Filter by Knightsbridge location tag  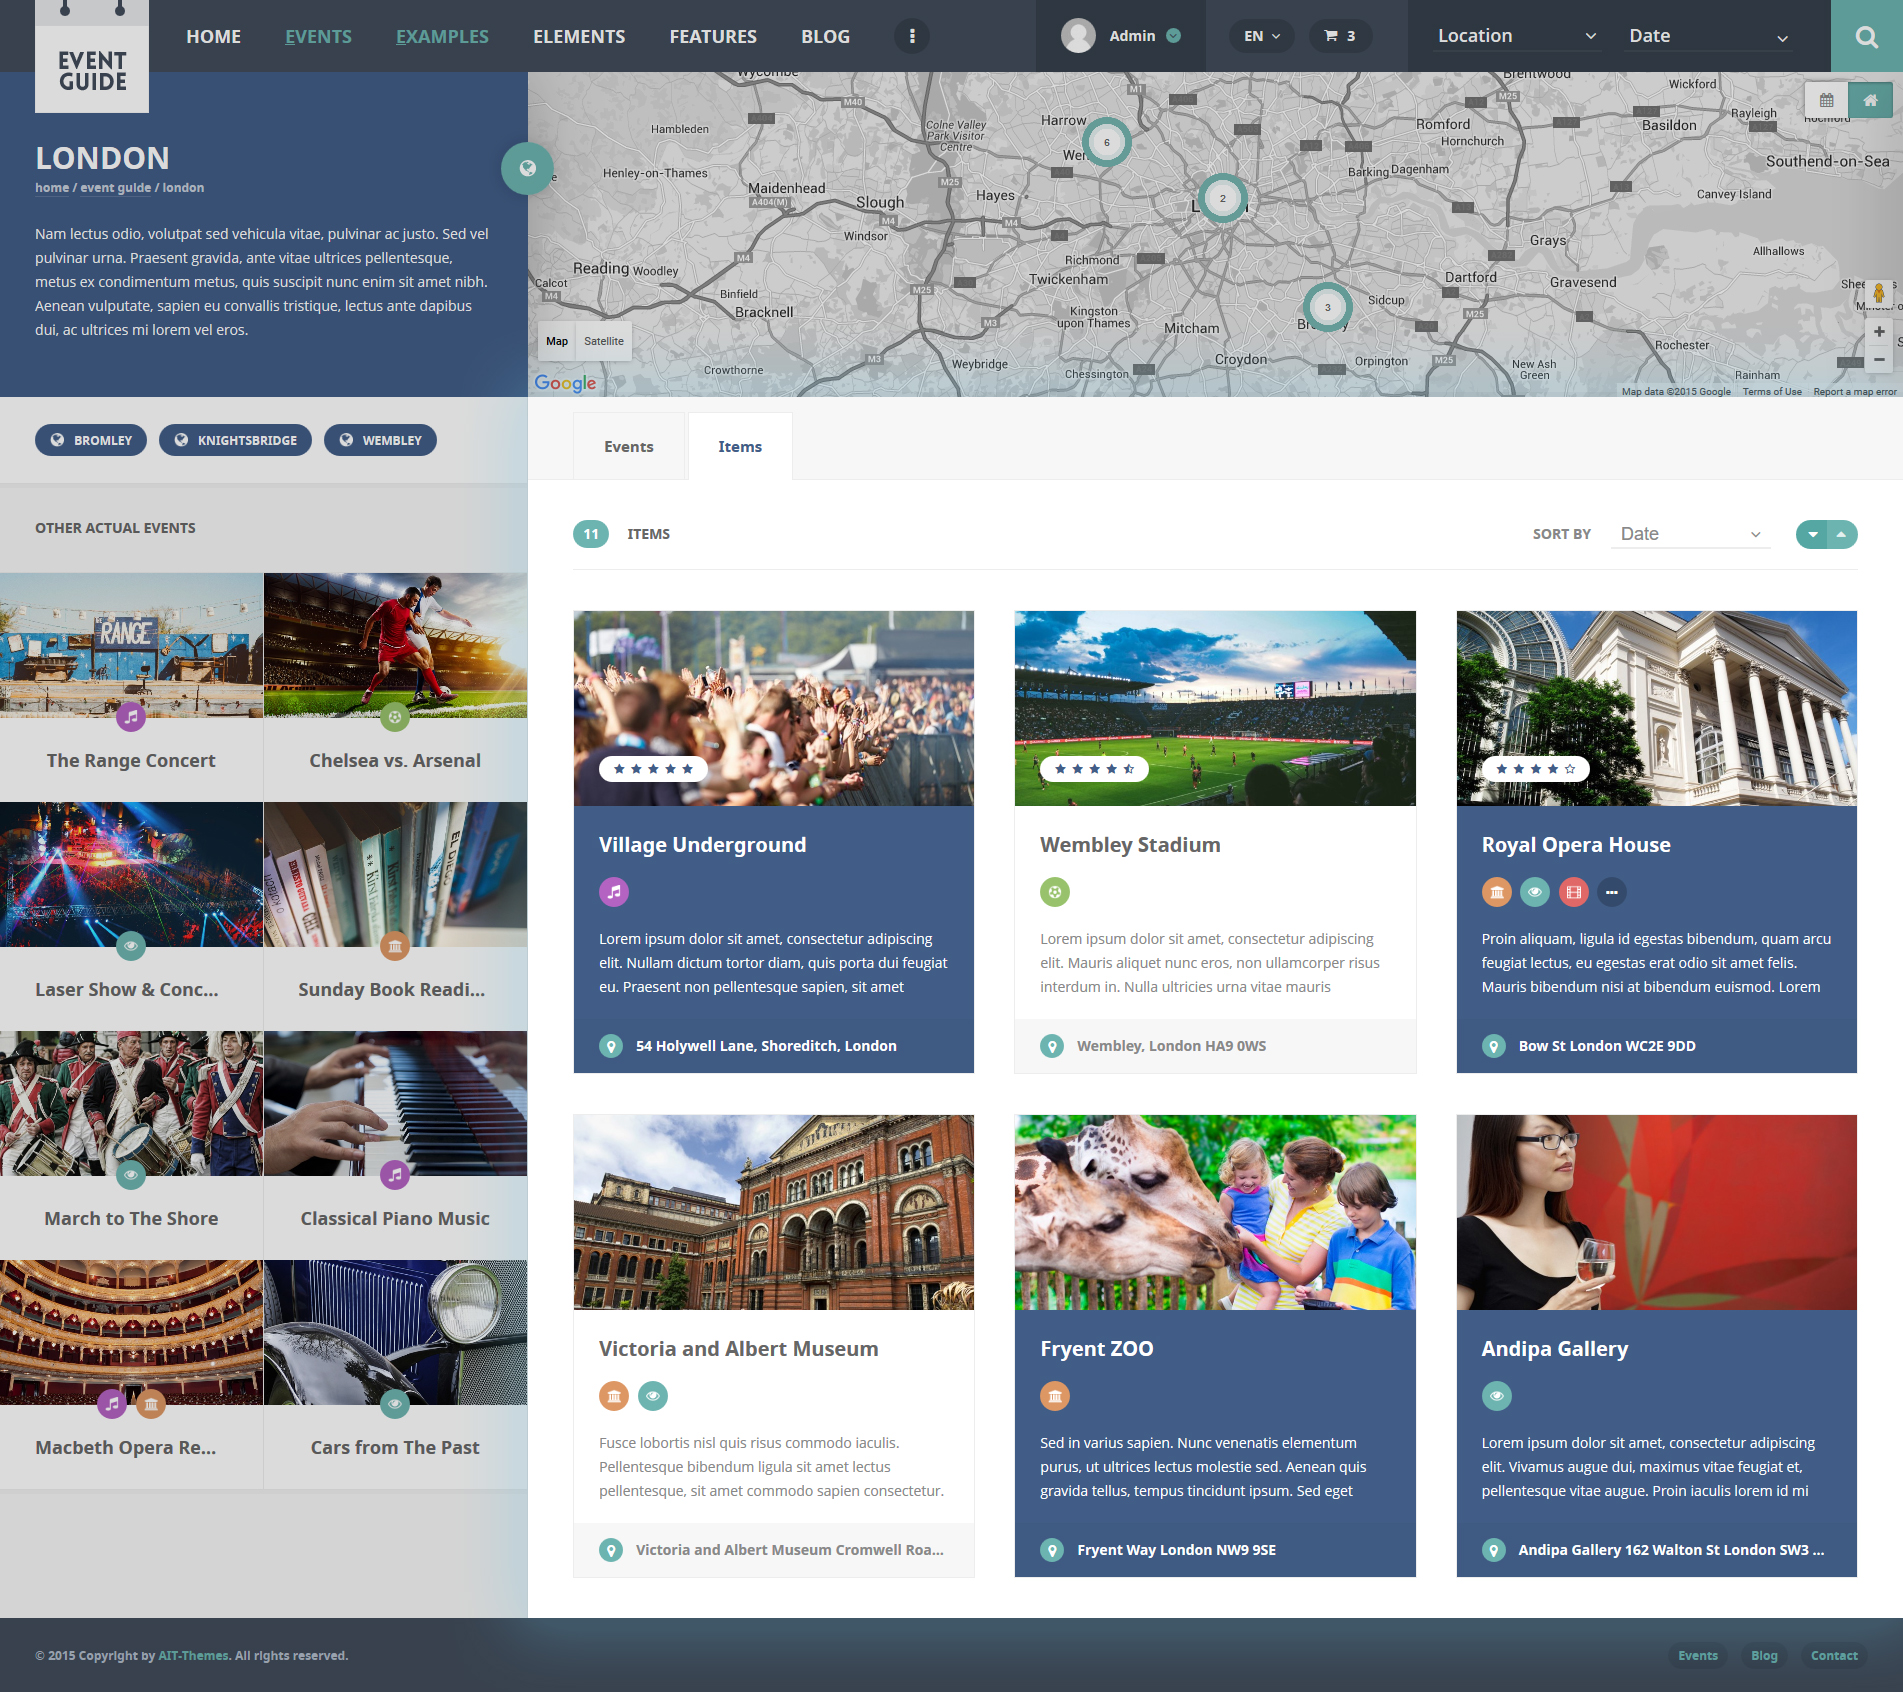[235, 440]
